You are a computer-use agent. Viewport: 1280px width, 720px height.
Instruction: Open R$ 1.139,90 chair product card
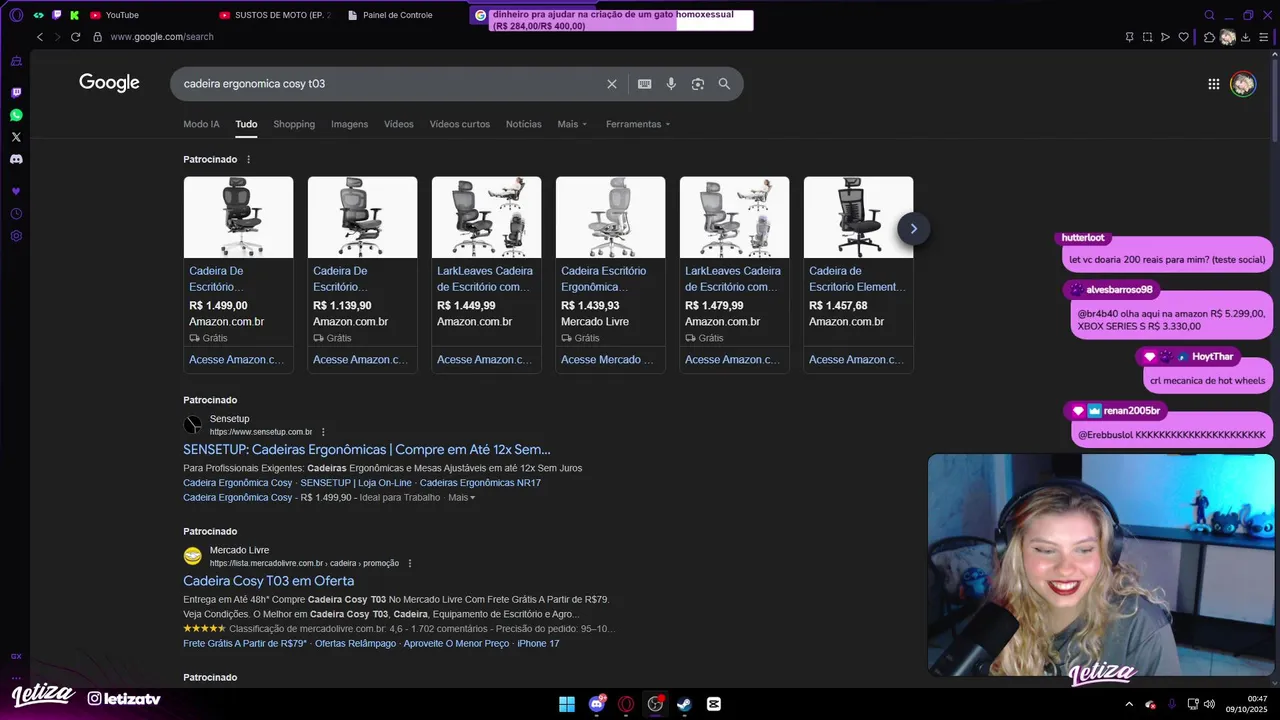click(x=362, y=274)
